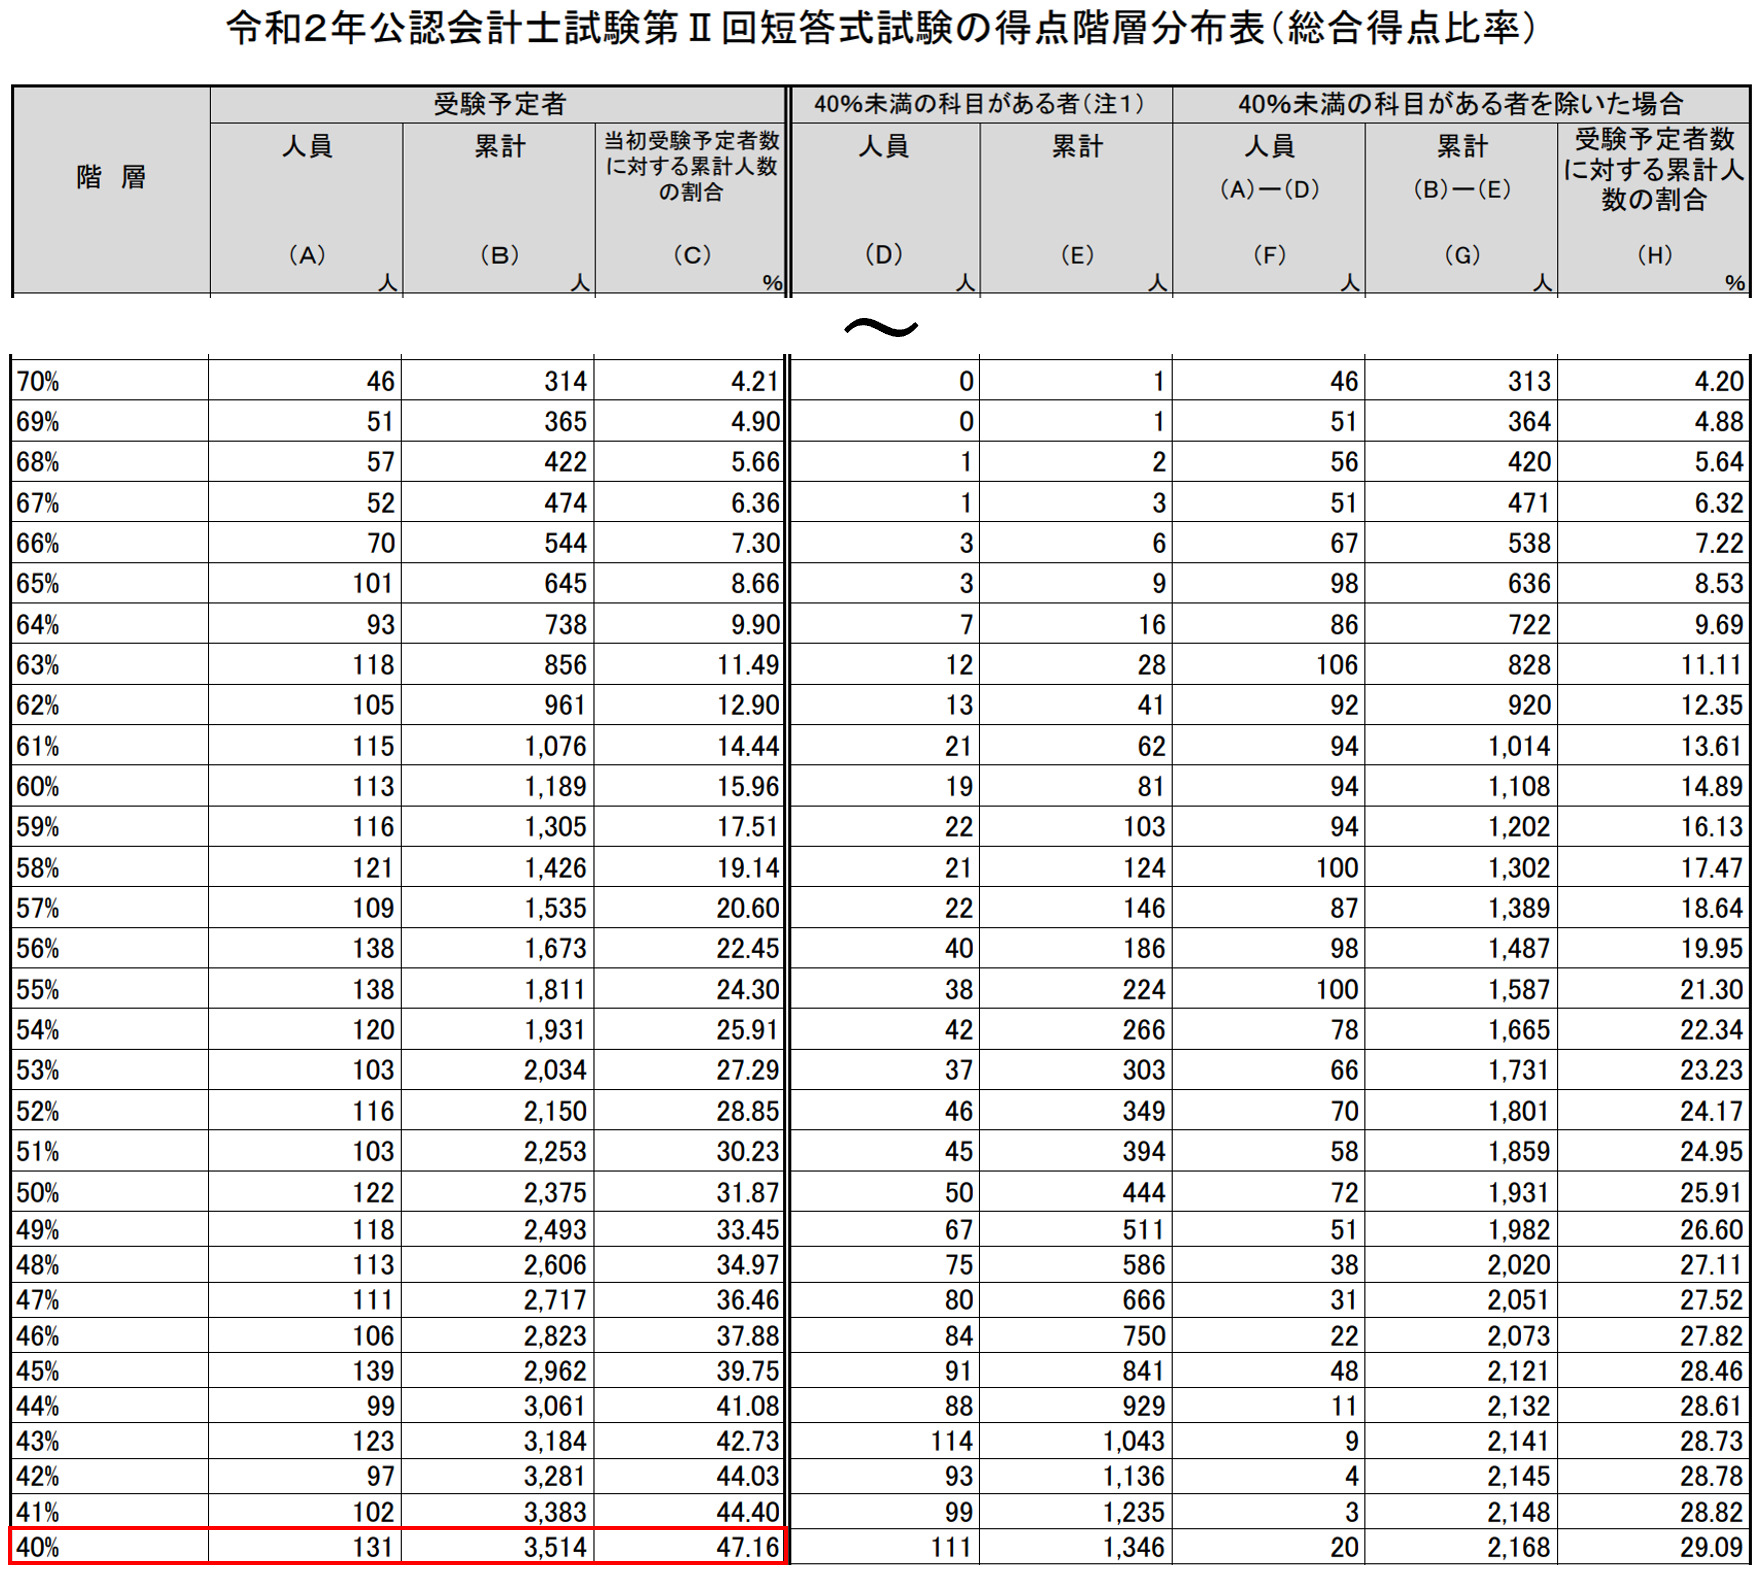Click the 階層 column header
Screen dimensions: 1759x1573
click(x=111, y=178)
